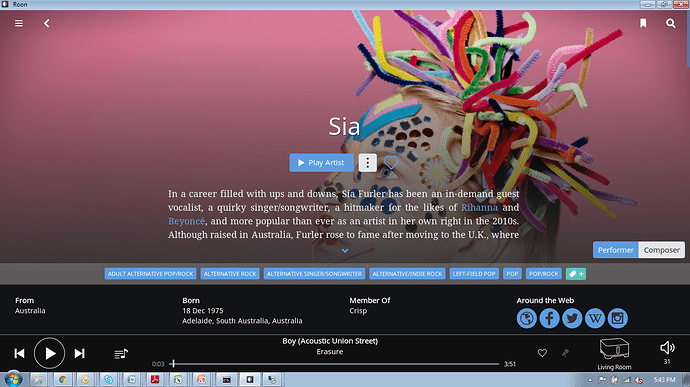The height and width of the screenshot is (387, 690).
Task: Open Sia's Twitter page icon
Action: (x=572, y=318)
